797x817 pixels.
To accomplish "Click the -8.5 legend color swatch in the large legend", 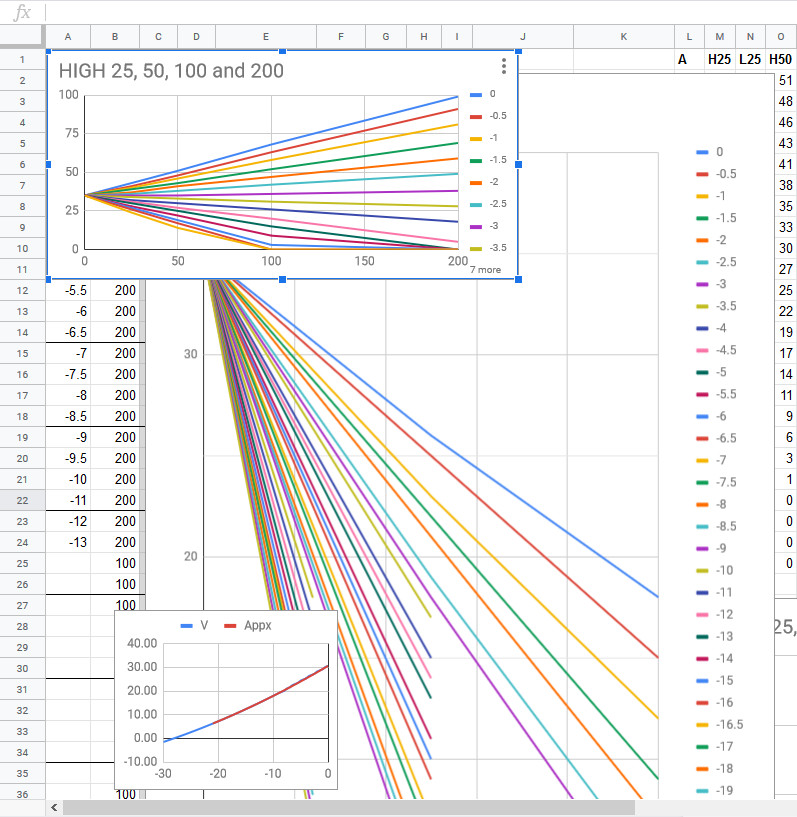I will coord(702,527).
